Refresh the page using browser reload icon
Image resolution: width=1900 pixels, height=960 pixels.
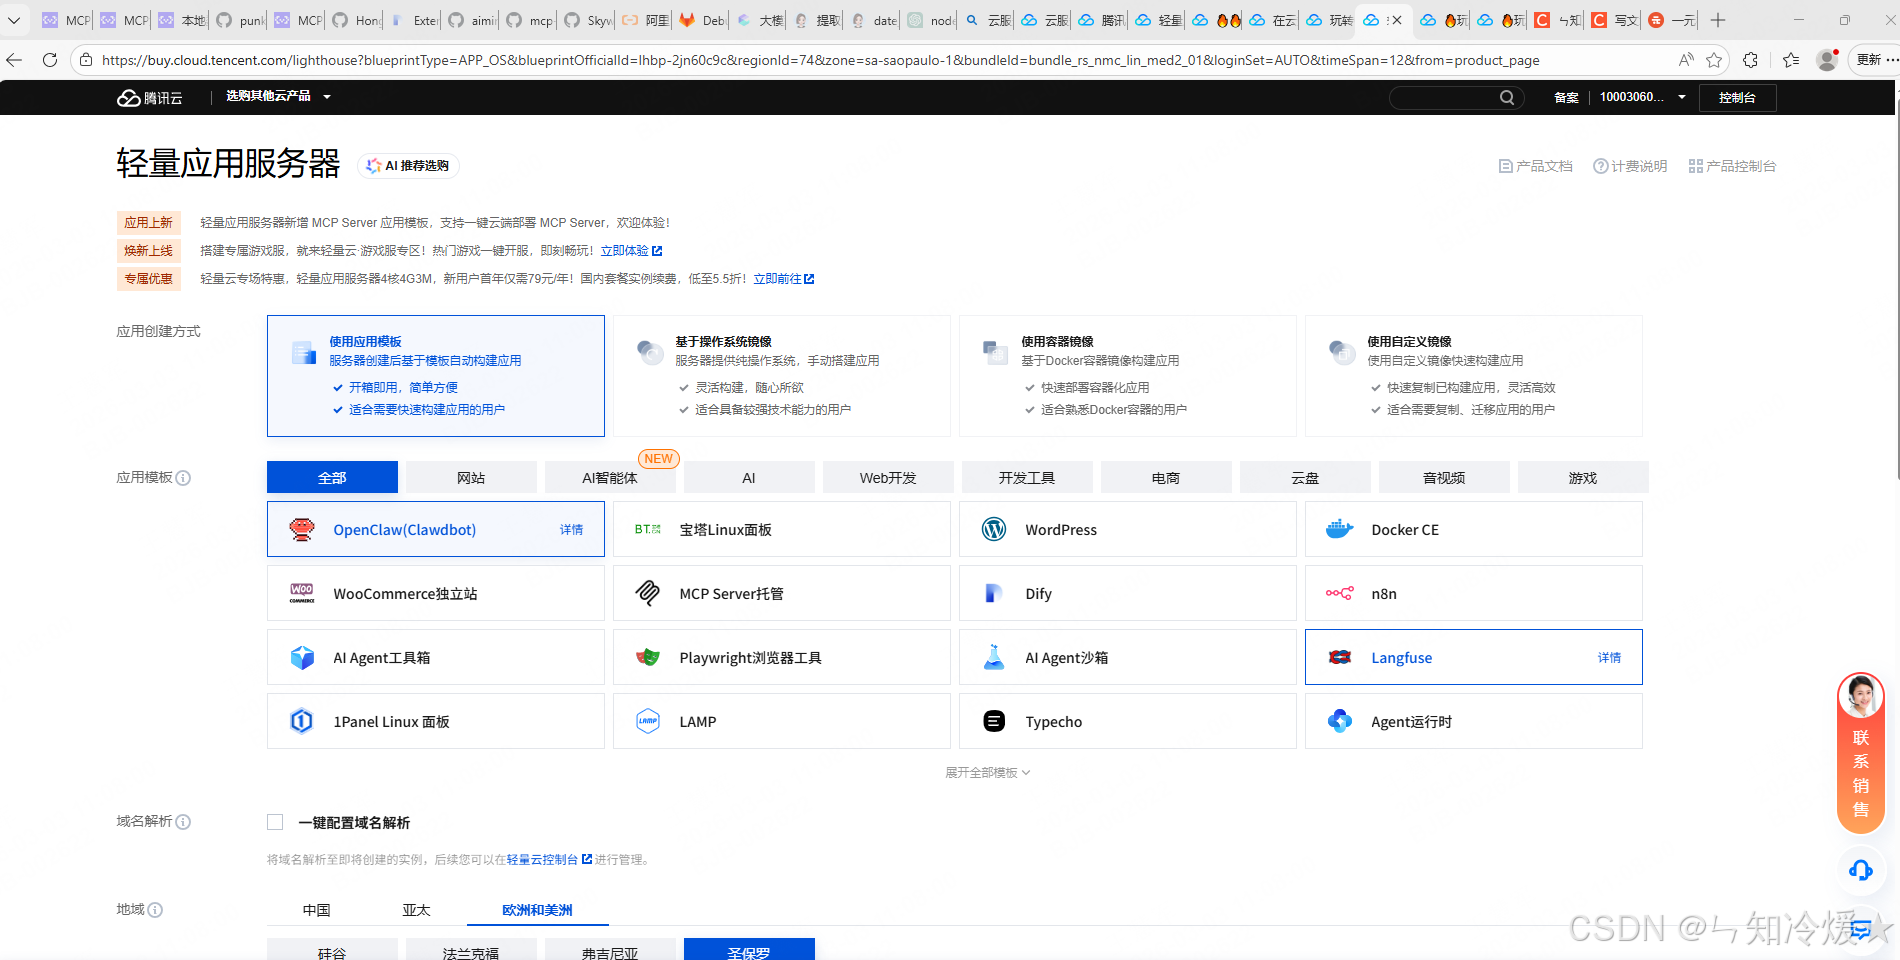tap(50, 60)
